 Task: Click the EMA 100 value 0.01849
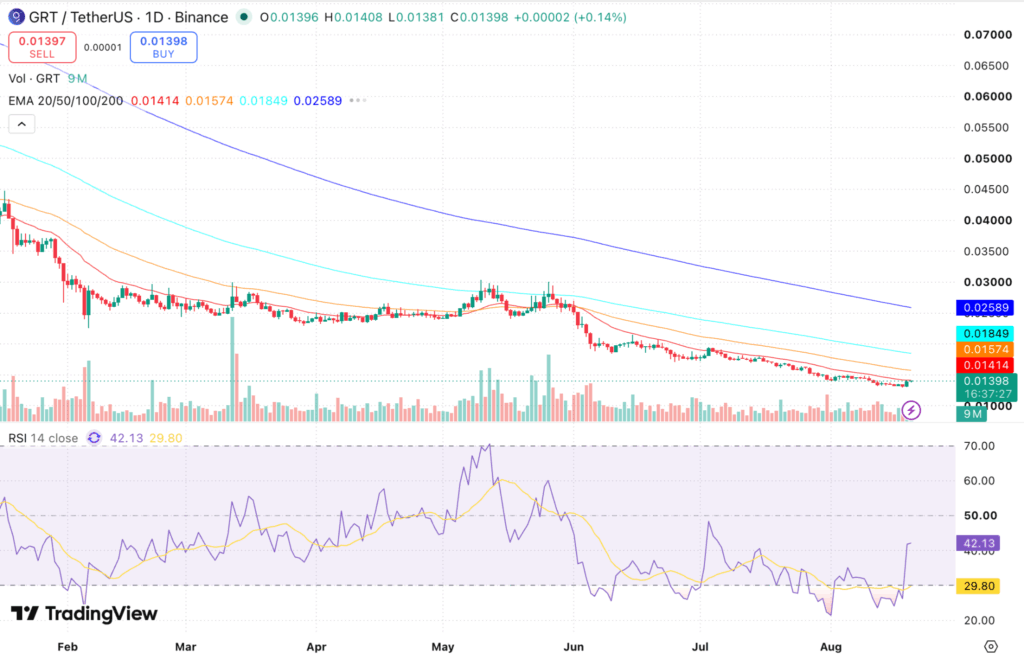click(263, 101)
